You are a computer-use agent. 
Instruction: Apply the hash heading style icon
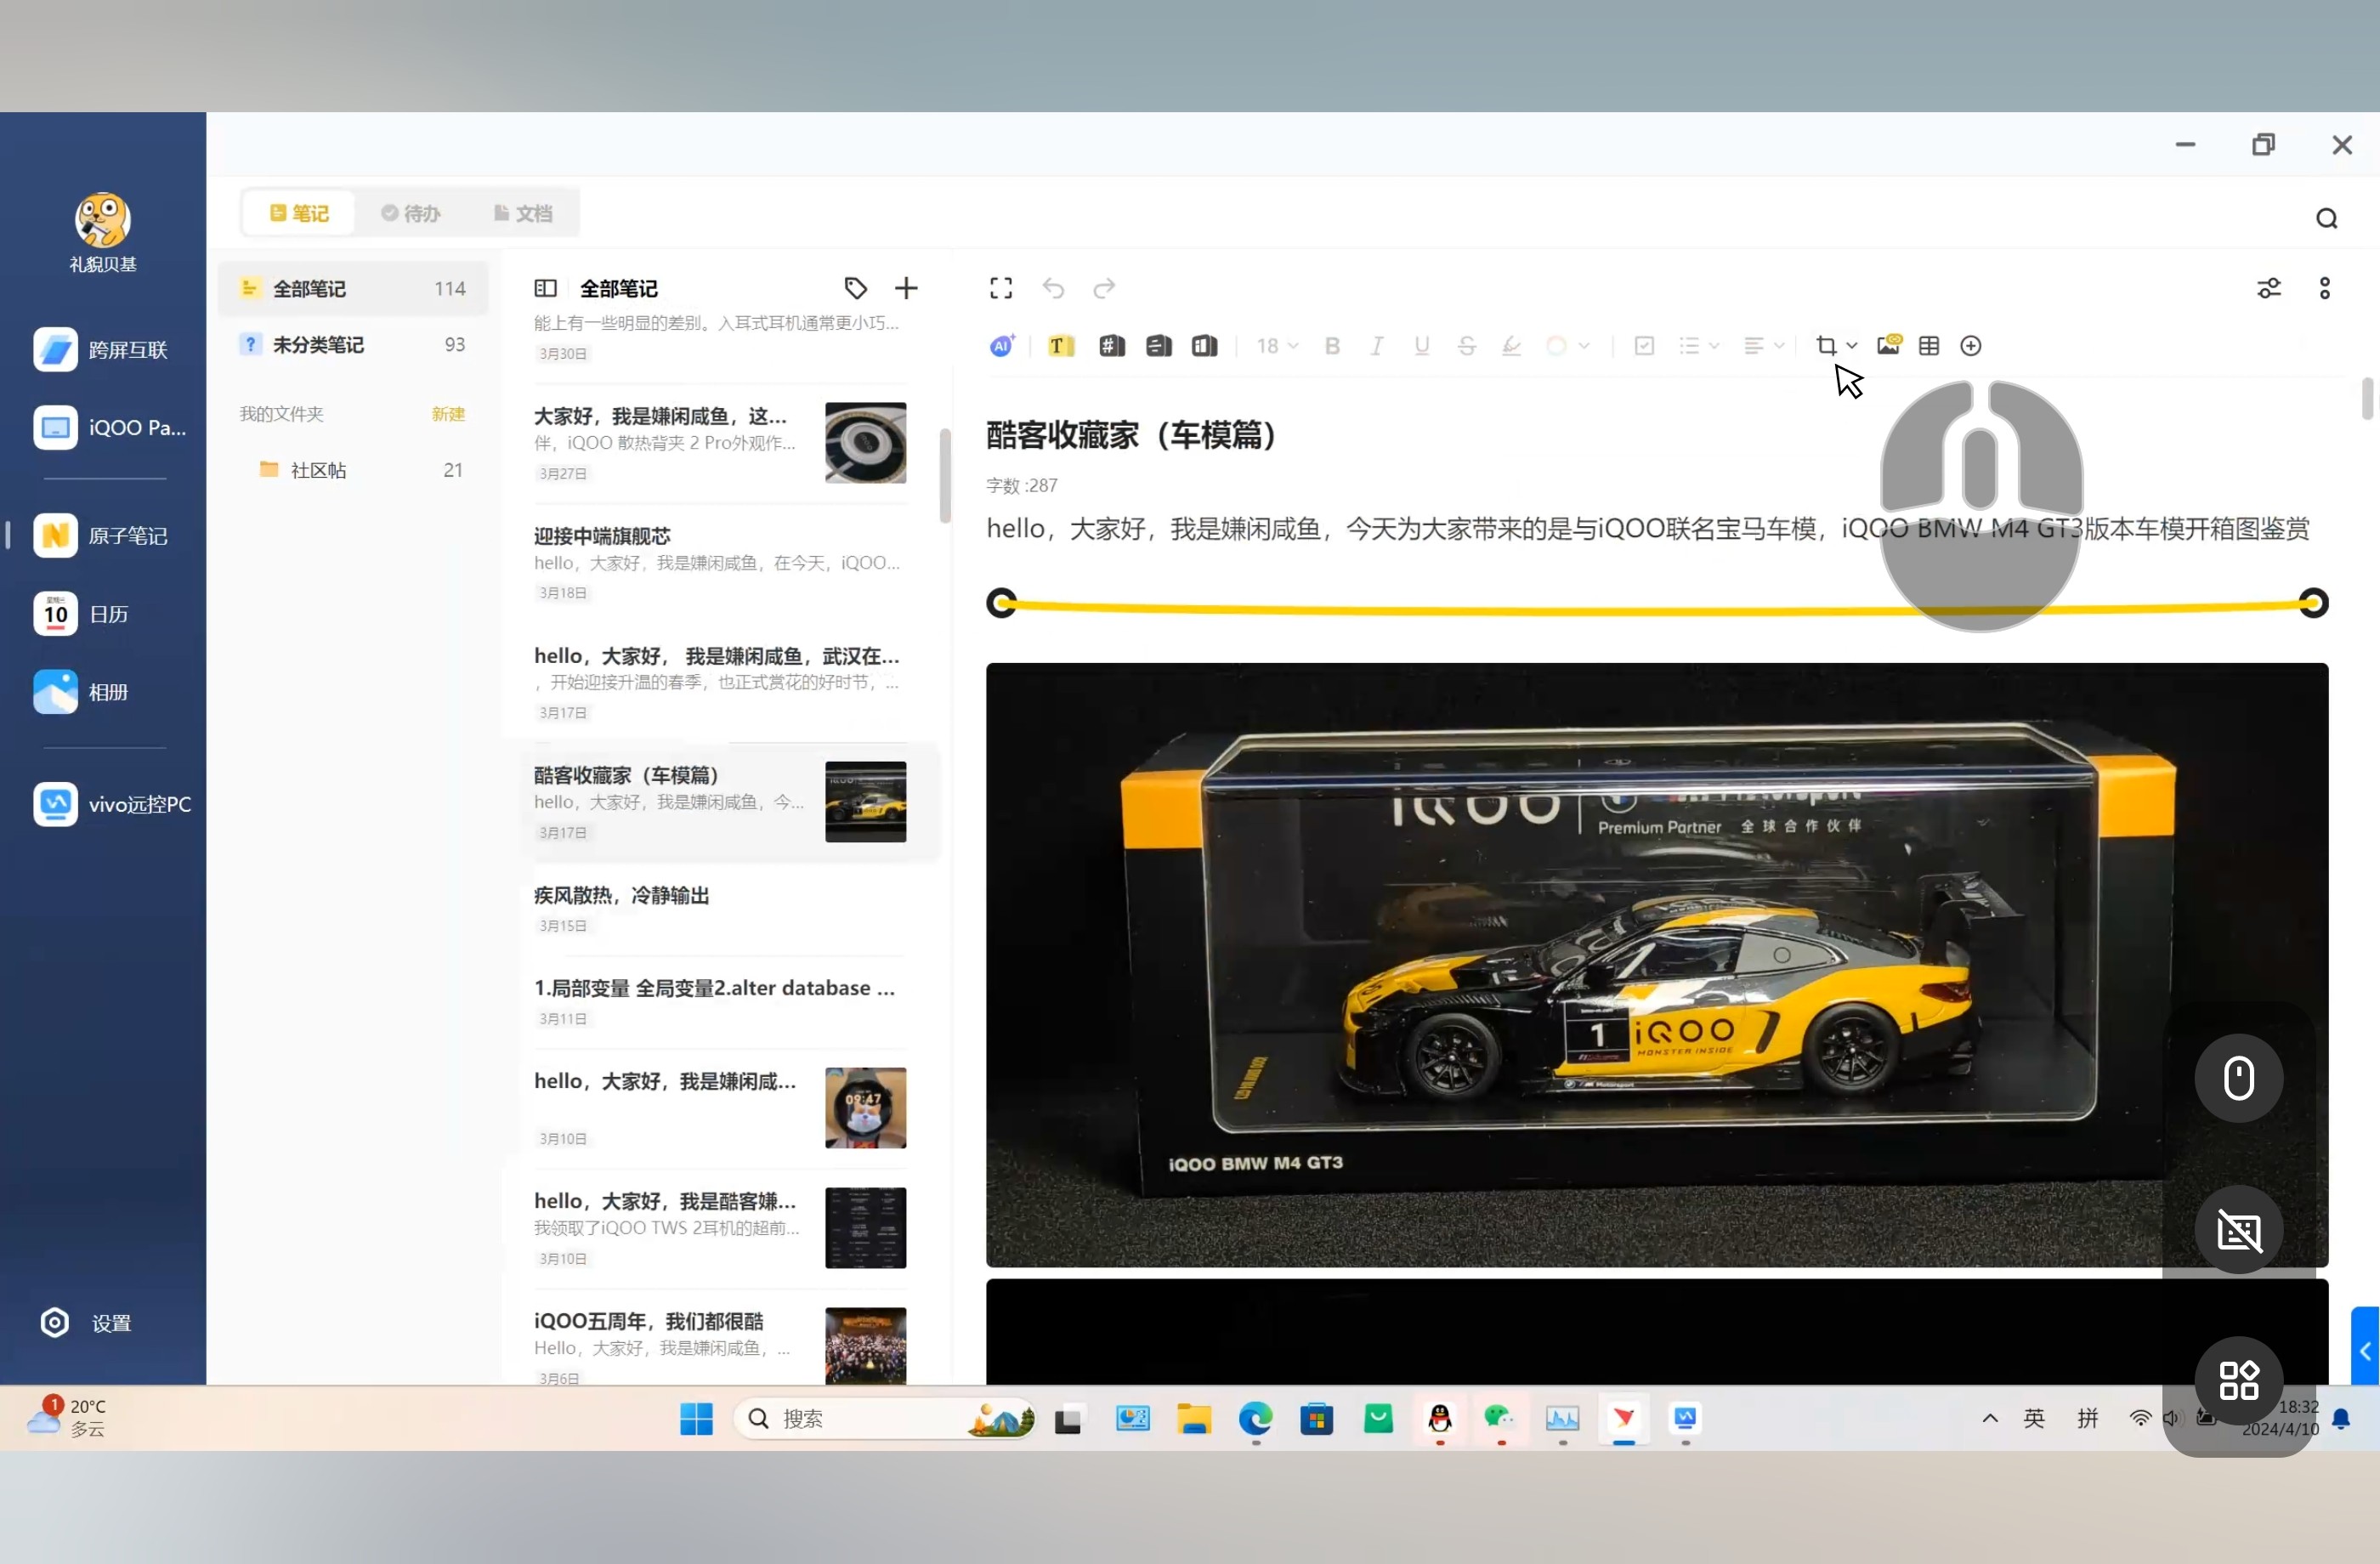(1111, 346)
